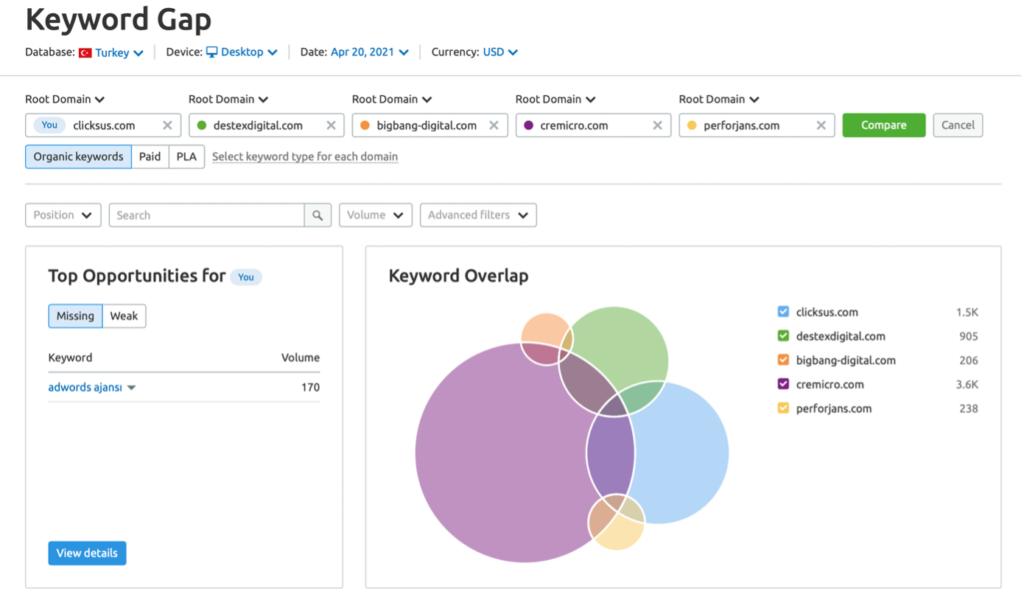Image resolution: width=1024 pixels, height=603 pixels.
Task: Switch to the Paid tab
Action: point(150,156)
